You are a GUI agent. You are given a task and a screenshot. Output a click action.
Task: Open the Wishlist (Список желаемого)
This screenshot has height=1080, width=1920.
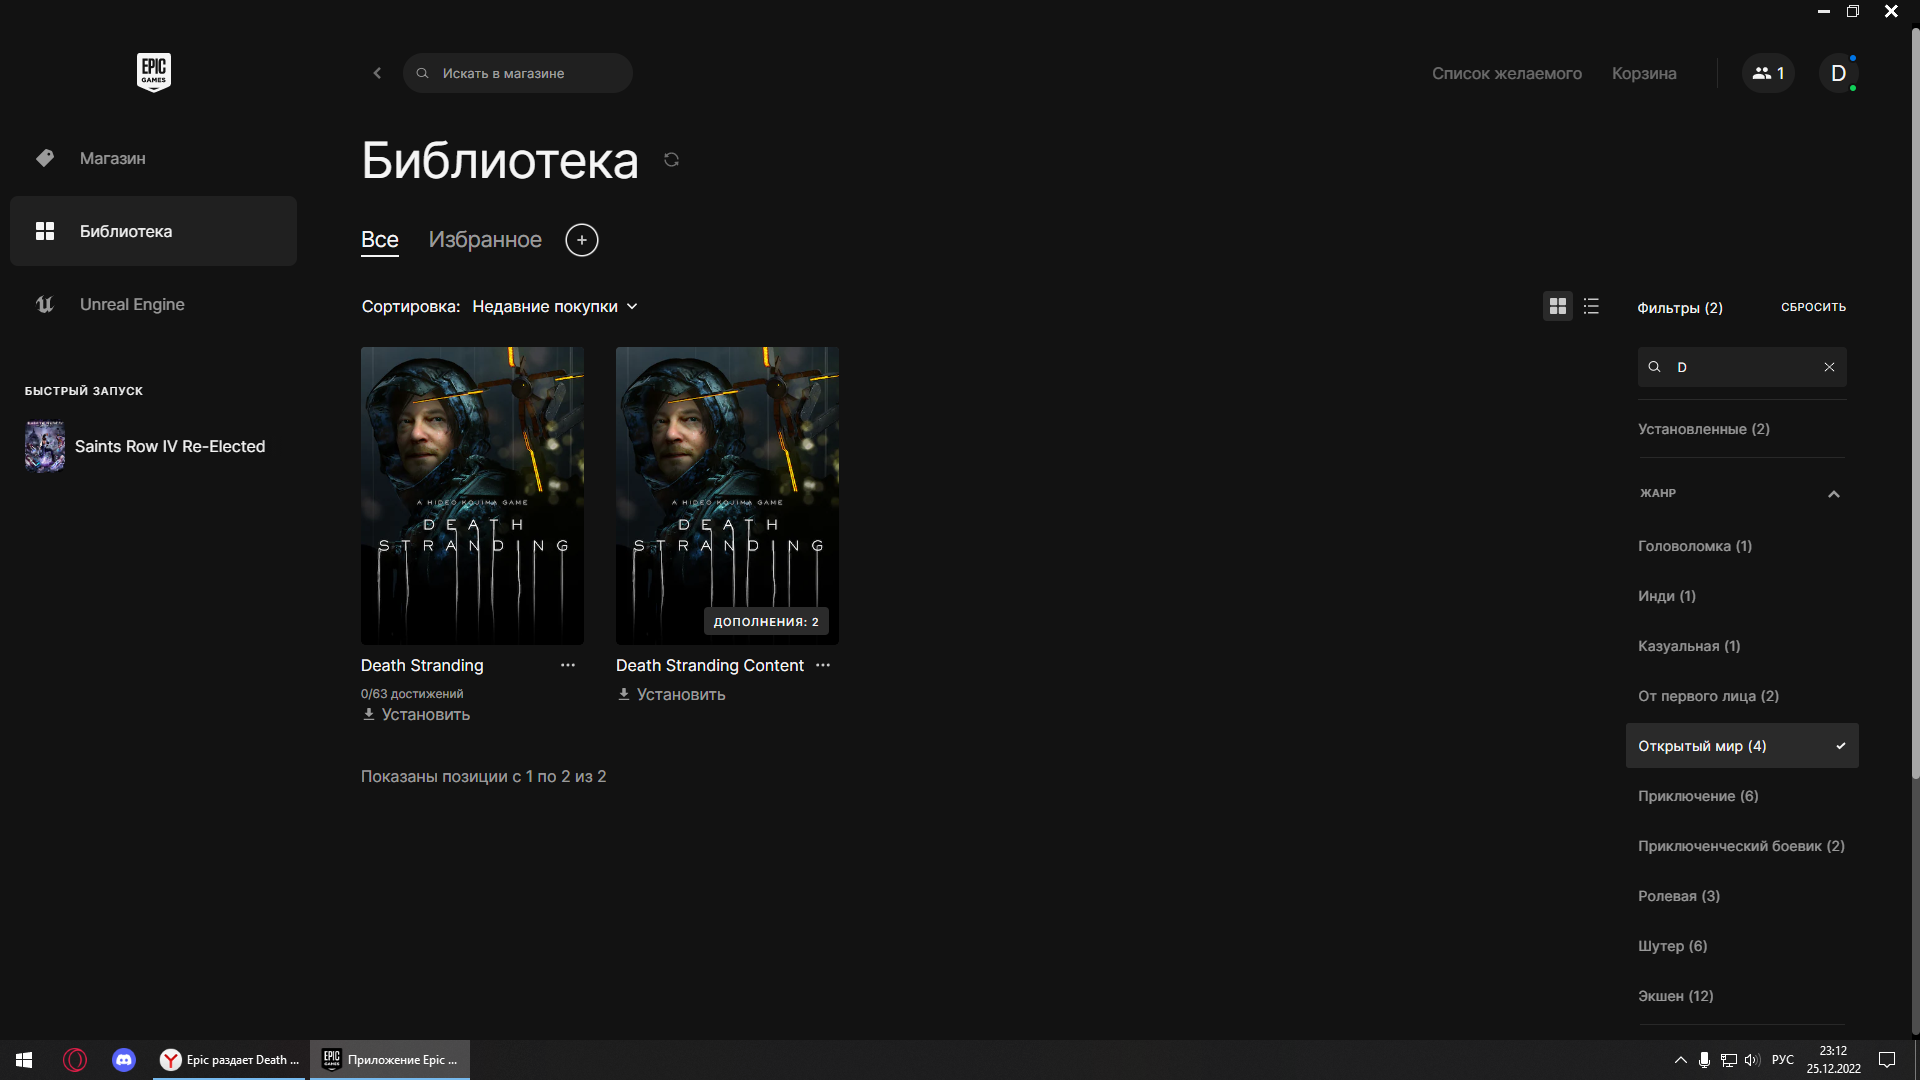pyautogui.click(x=1506, y=73)
